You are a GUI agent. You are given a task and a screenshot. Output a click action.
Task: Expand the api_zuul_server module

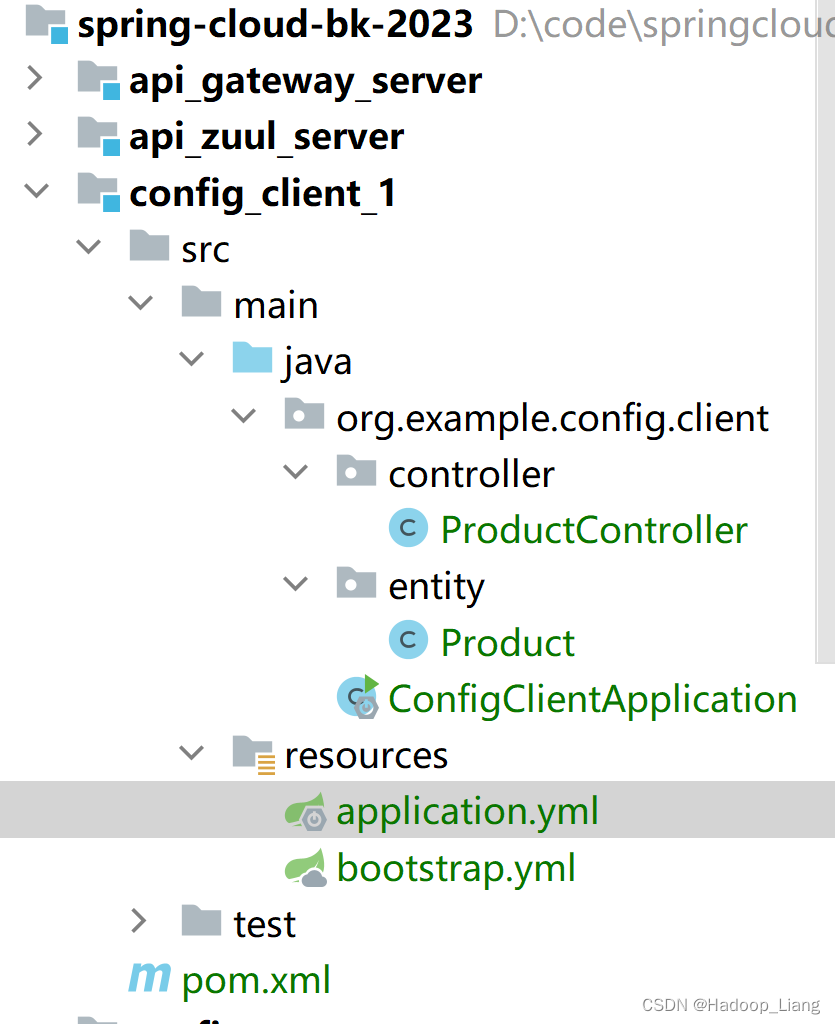(35, 134)
